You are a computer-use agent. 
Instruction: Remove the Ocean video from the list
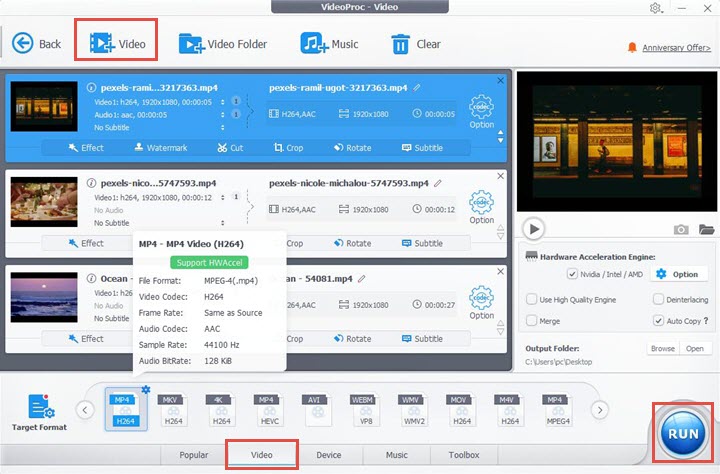pos(501,271)
